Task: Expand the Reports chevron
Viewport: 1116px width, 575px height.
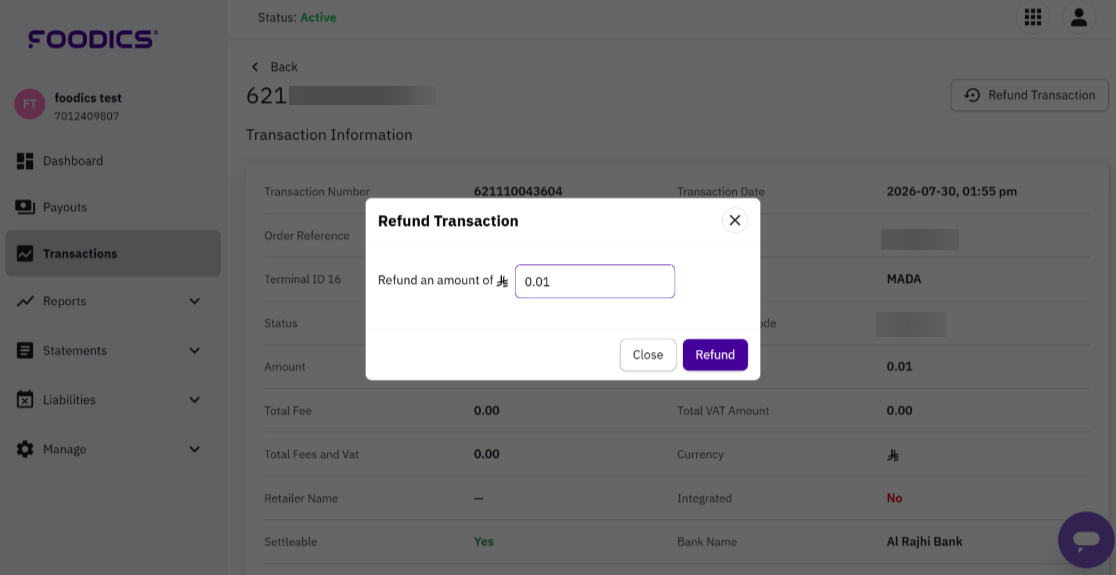Action: pos(194,301)
